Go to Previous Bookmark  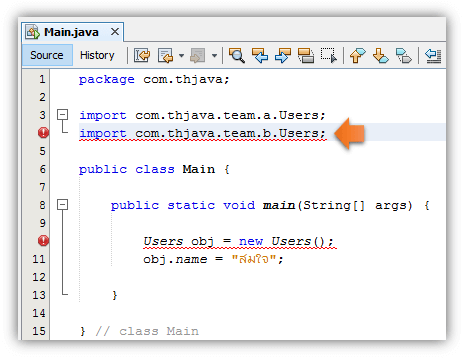(358, 55)
